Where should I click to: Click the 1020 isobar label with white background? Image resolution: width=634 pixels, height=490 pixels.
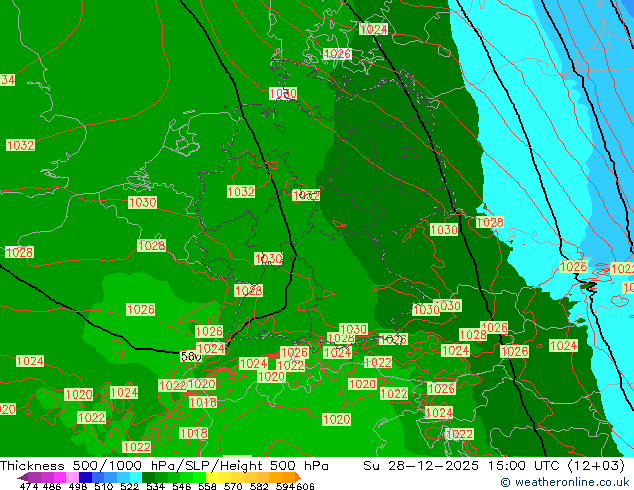click(283, 94)
